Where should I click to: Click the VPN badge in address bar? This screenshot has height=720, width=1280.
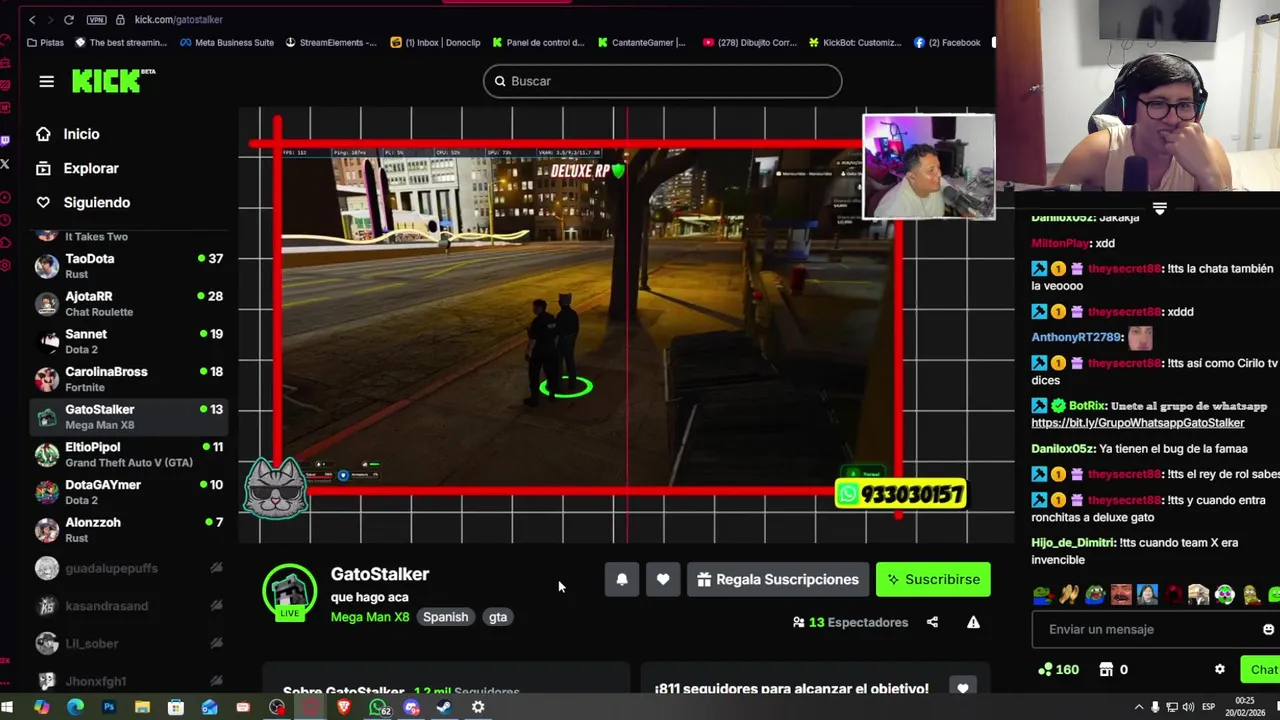[96, 19]
